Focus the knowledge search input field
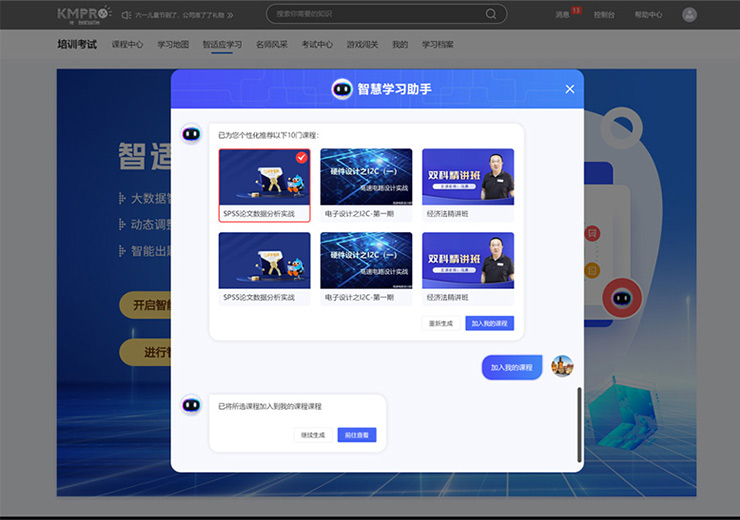This screenshot has width=740, height=520. (387, 14)
